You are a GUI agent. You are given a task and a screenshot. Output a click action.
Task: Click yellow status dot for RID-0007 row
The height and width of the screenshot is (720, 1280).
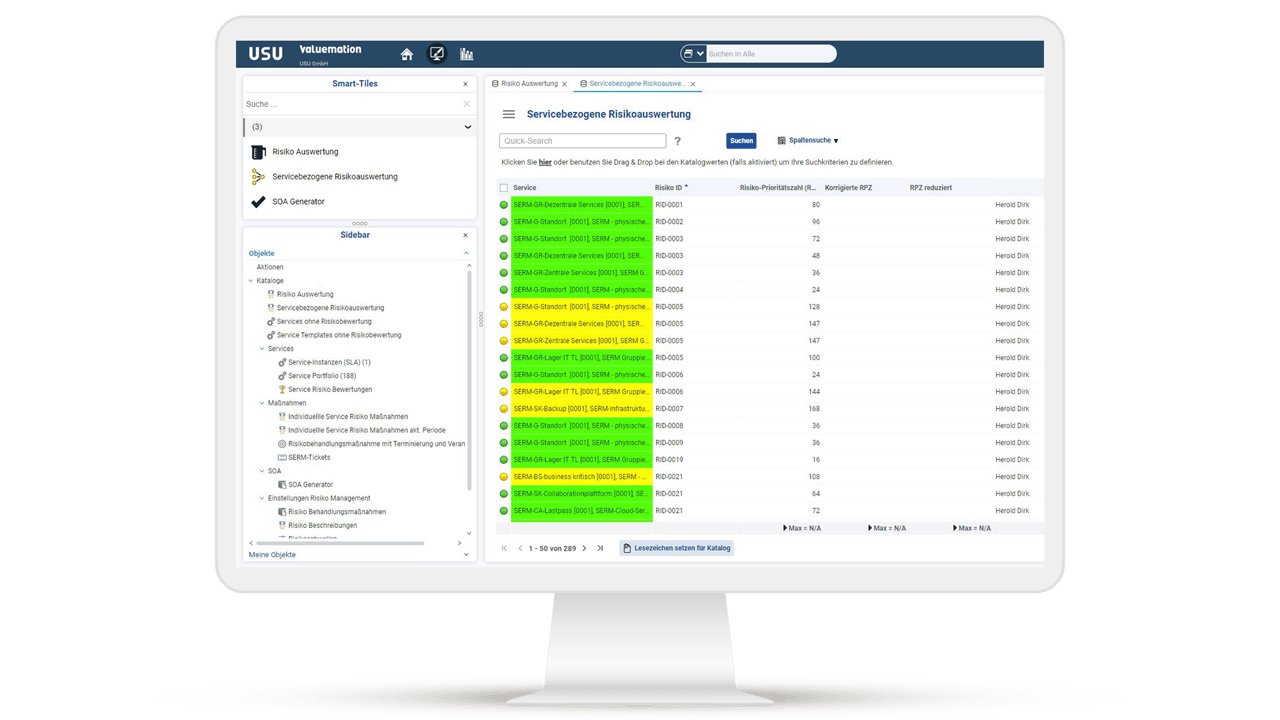pos(504,409)
